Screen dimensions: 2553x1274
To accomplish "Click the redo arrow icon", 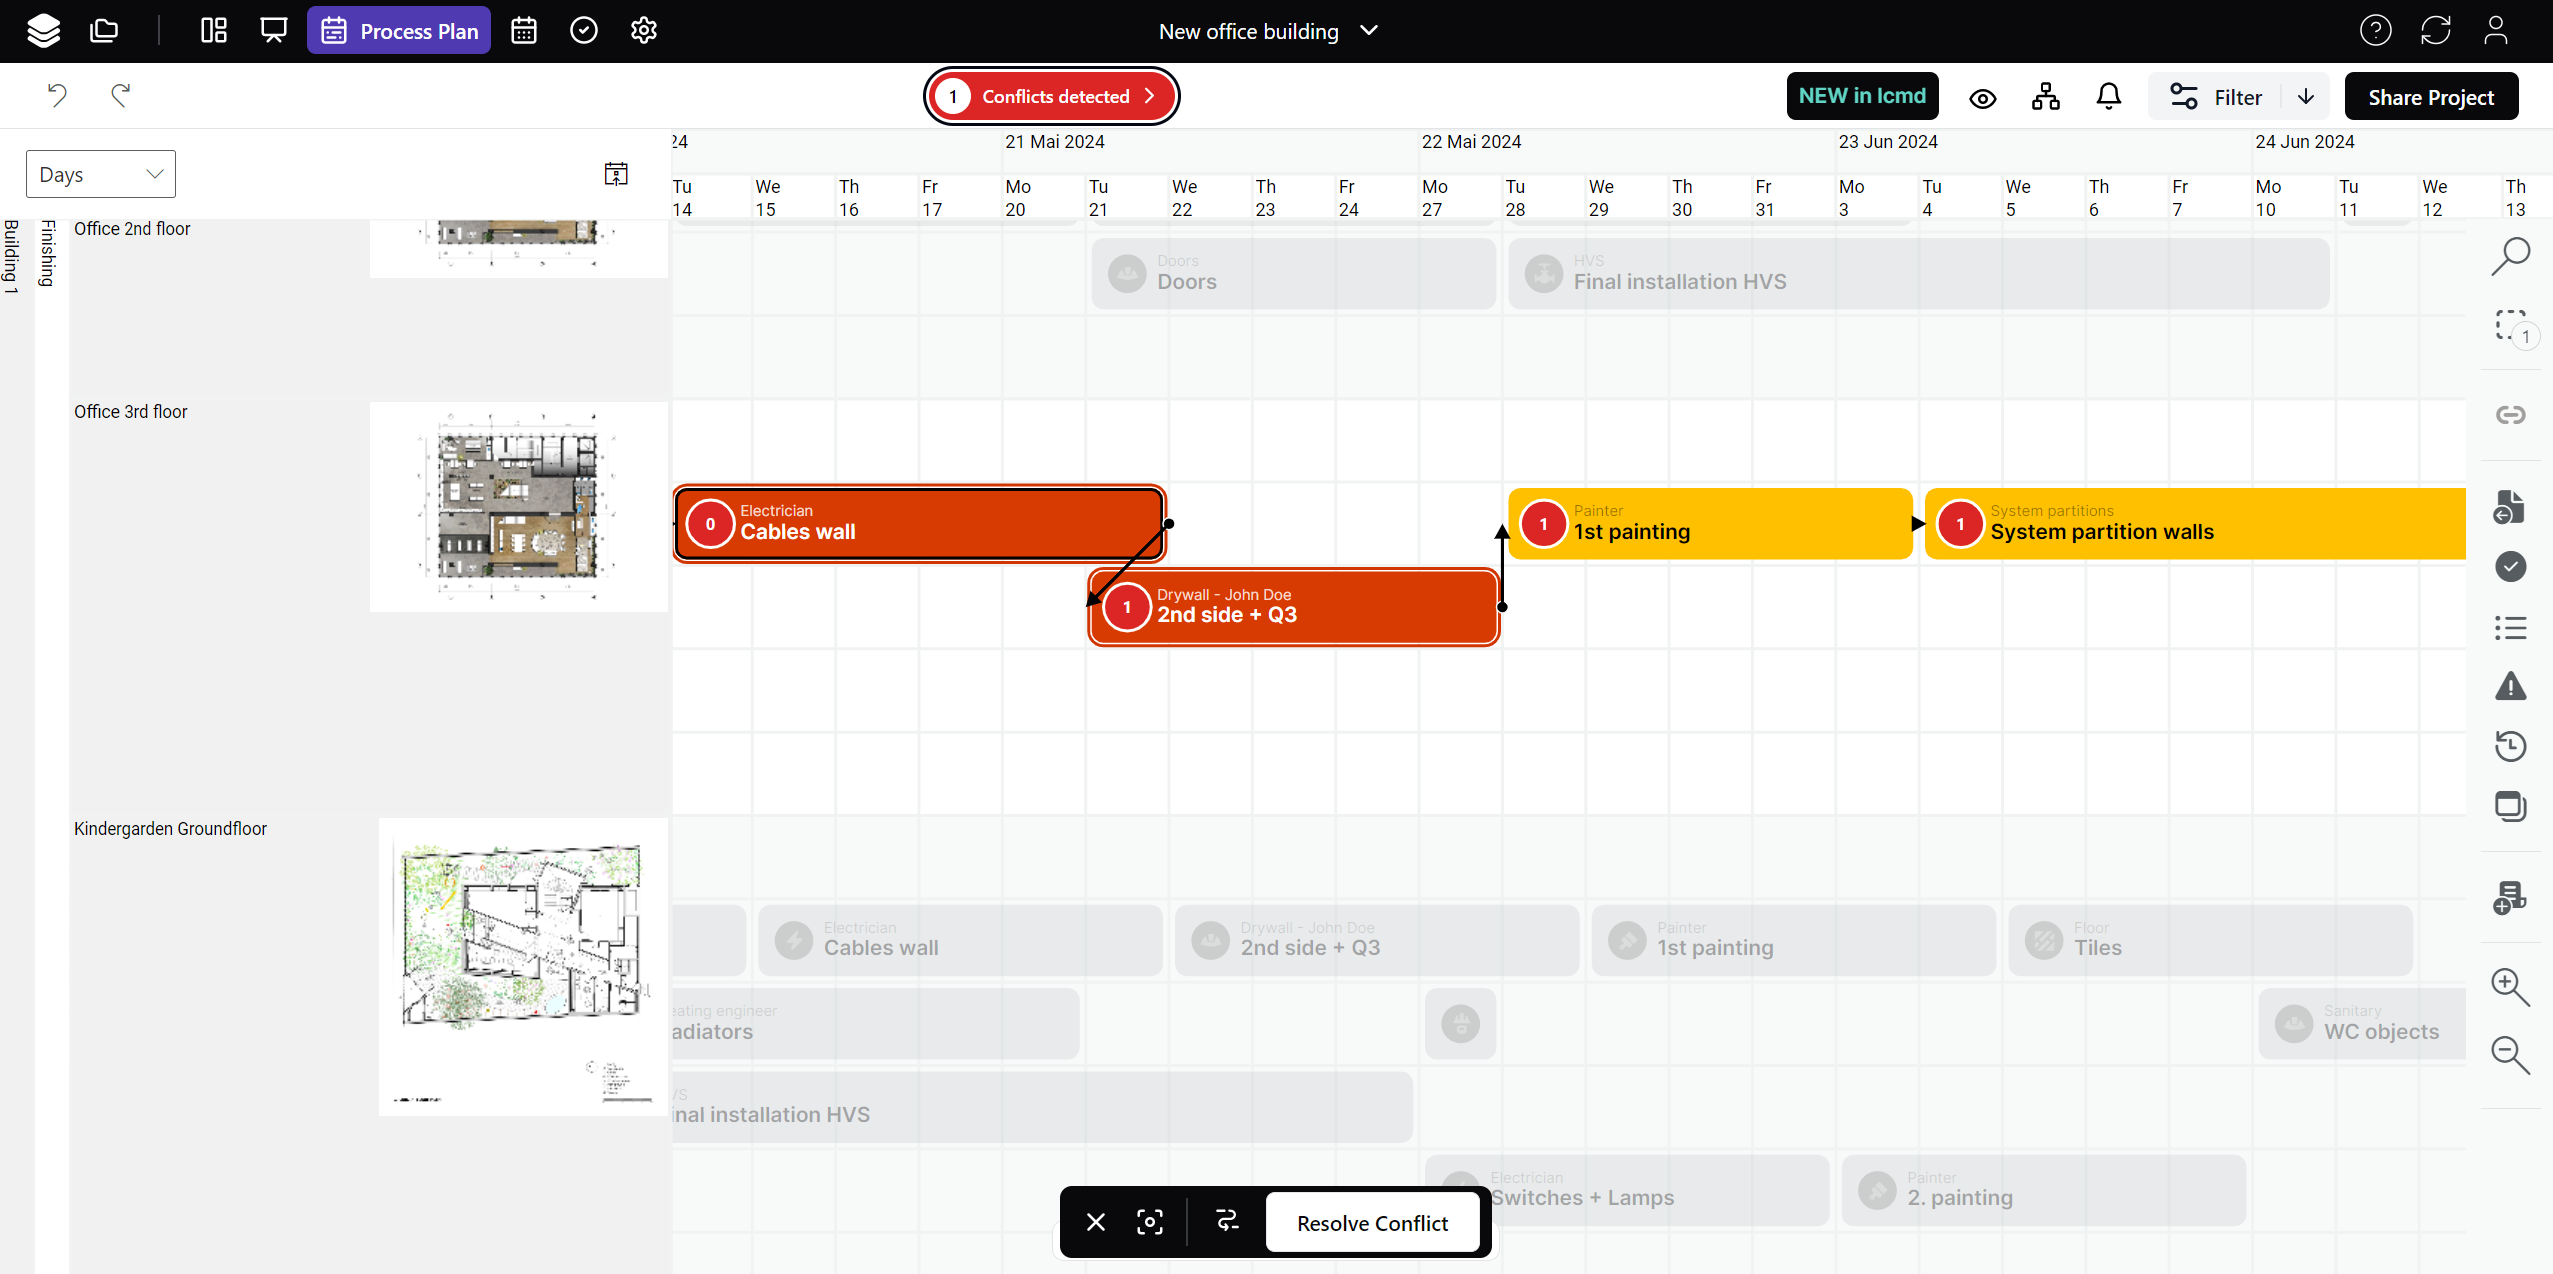I will click(121, 95).
